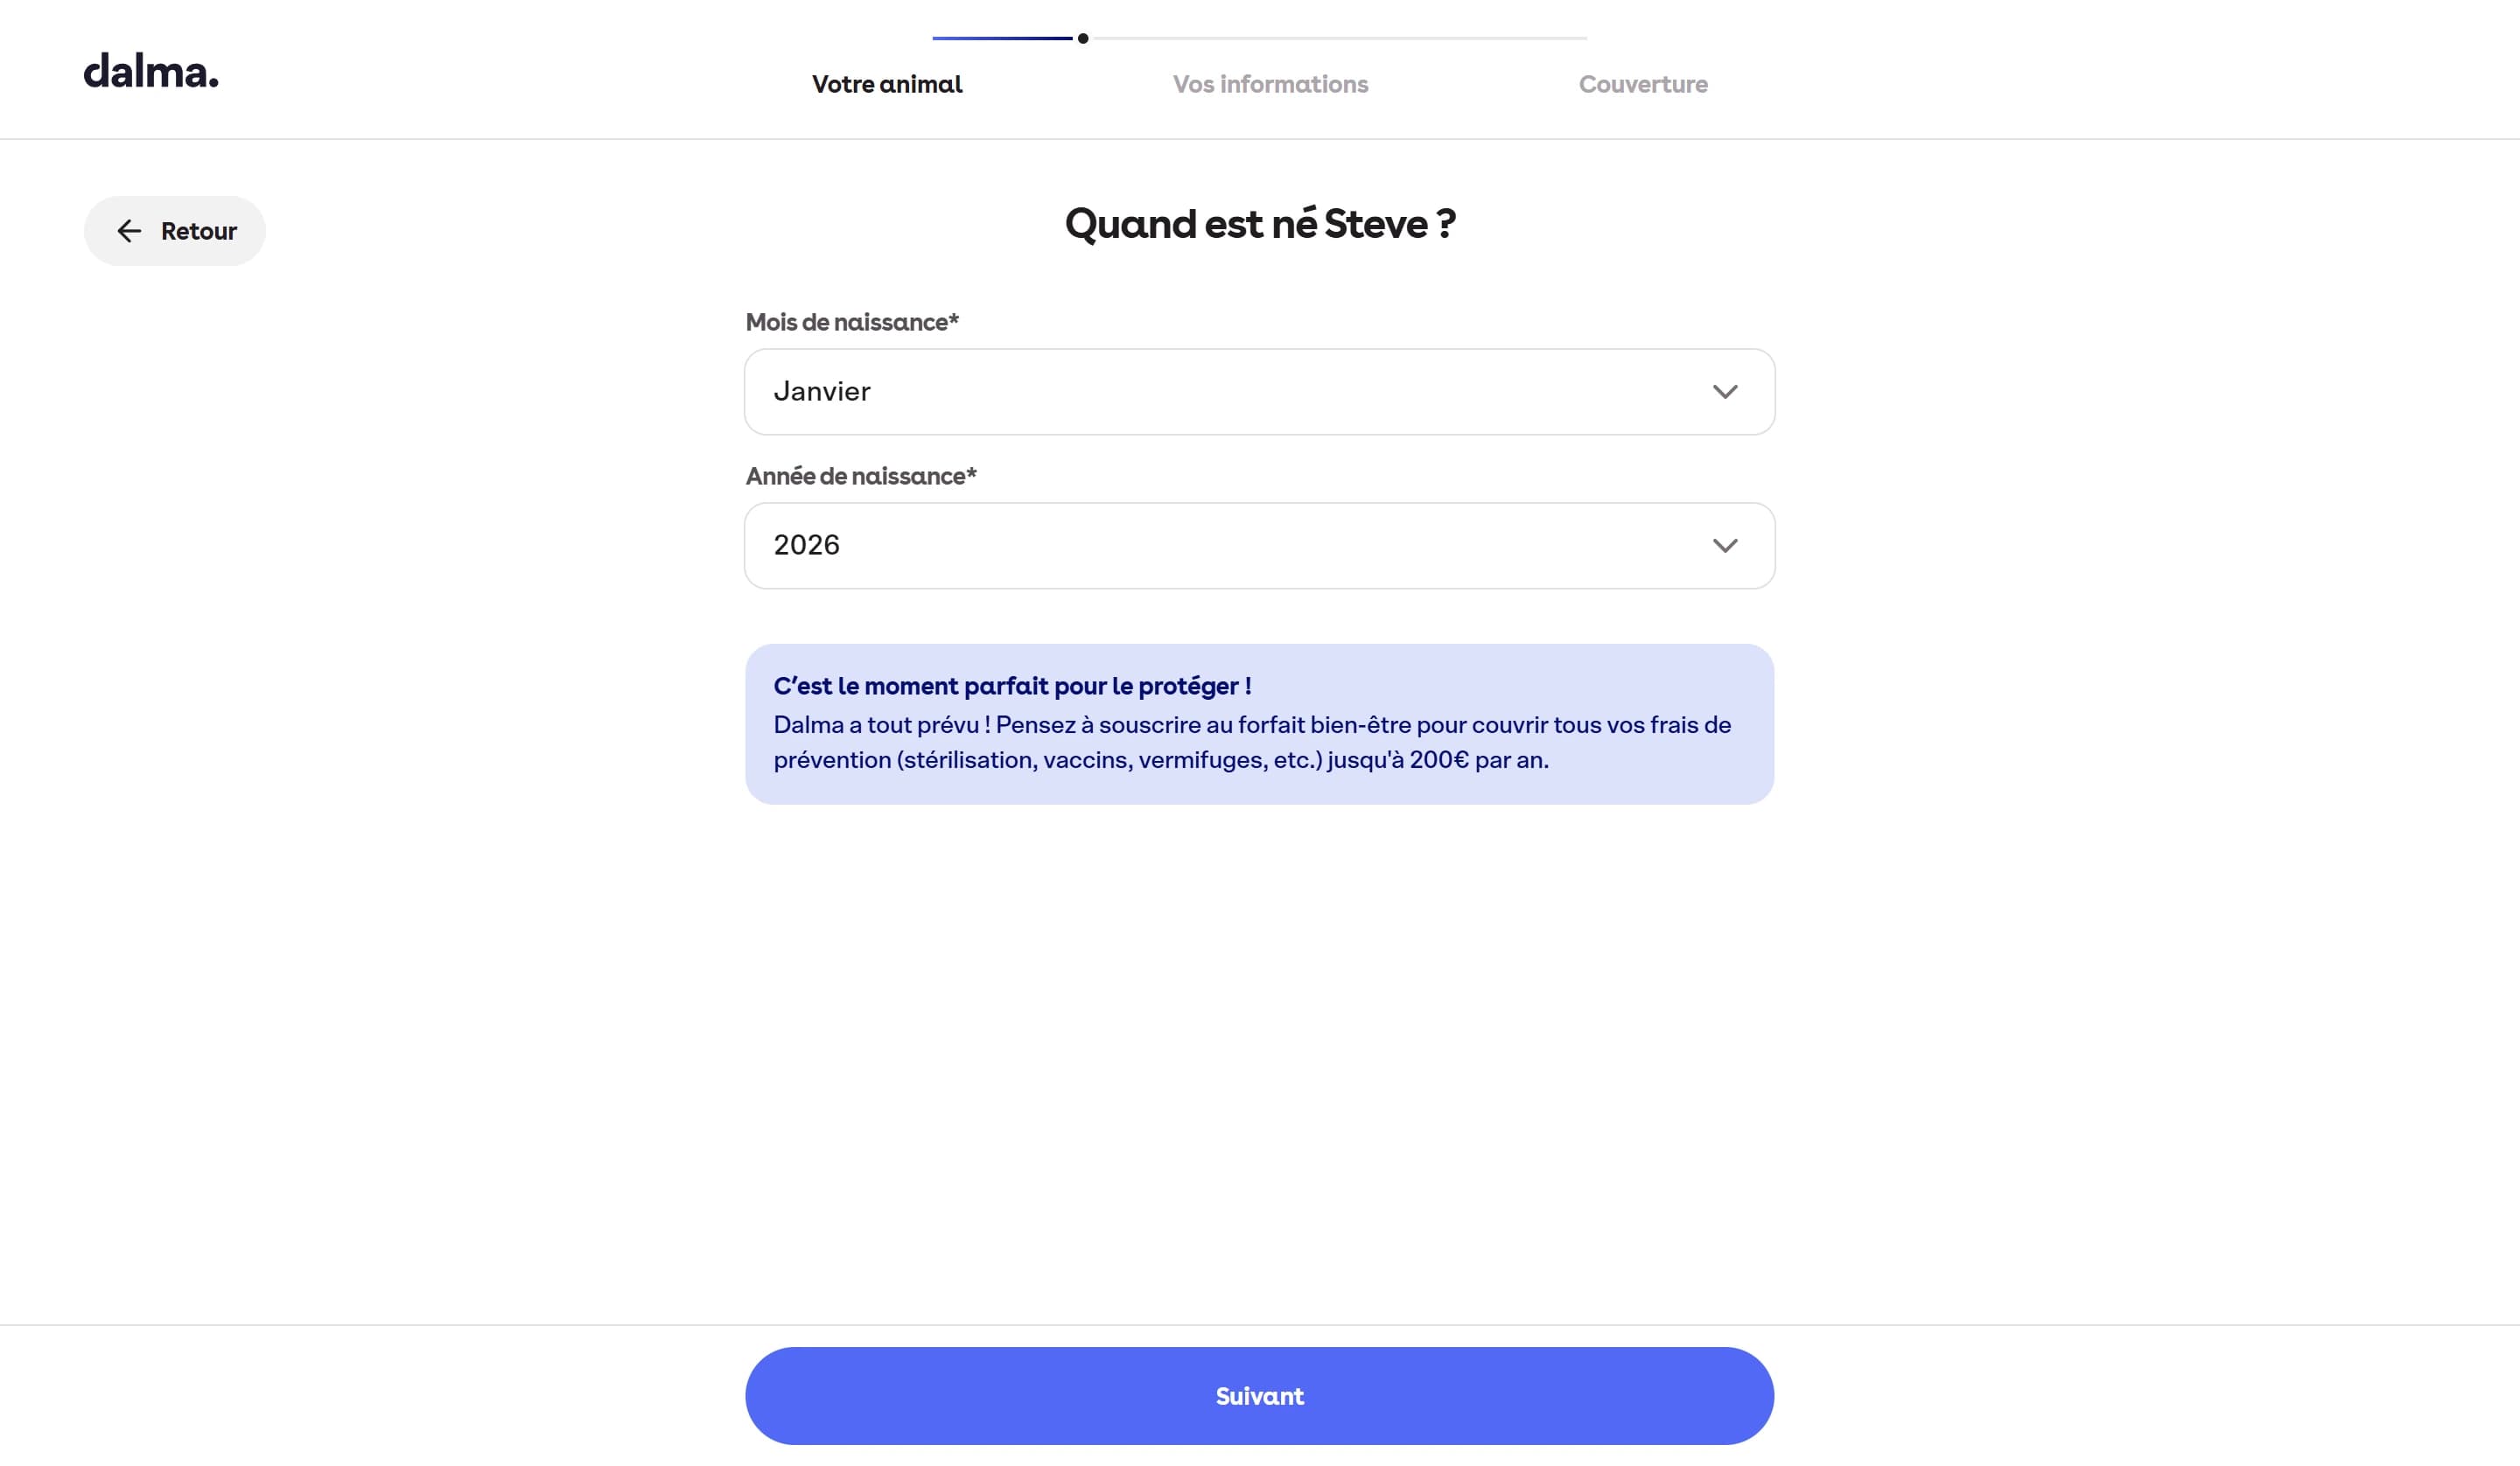Click the forfait bien-être description text
This screenshot has width=2520, height=1466.
1252,742
